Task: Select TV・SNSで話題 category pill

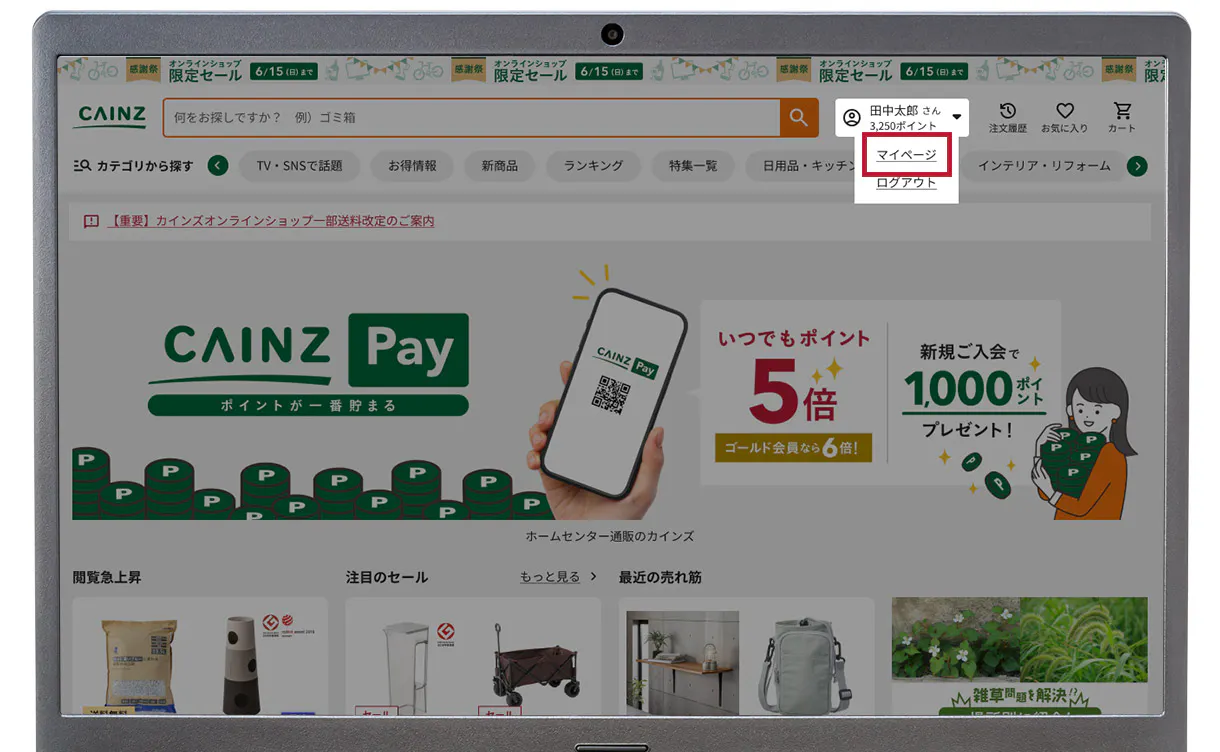Action: coord(299,166)
